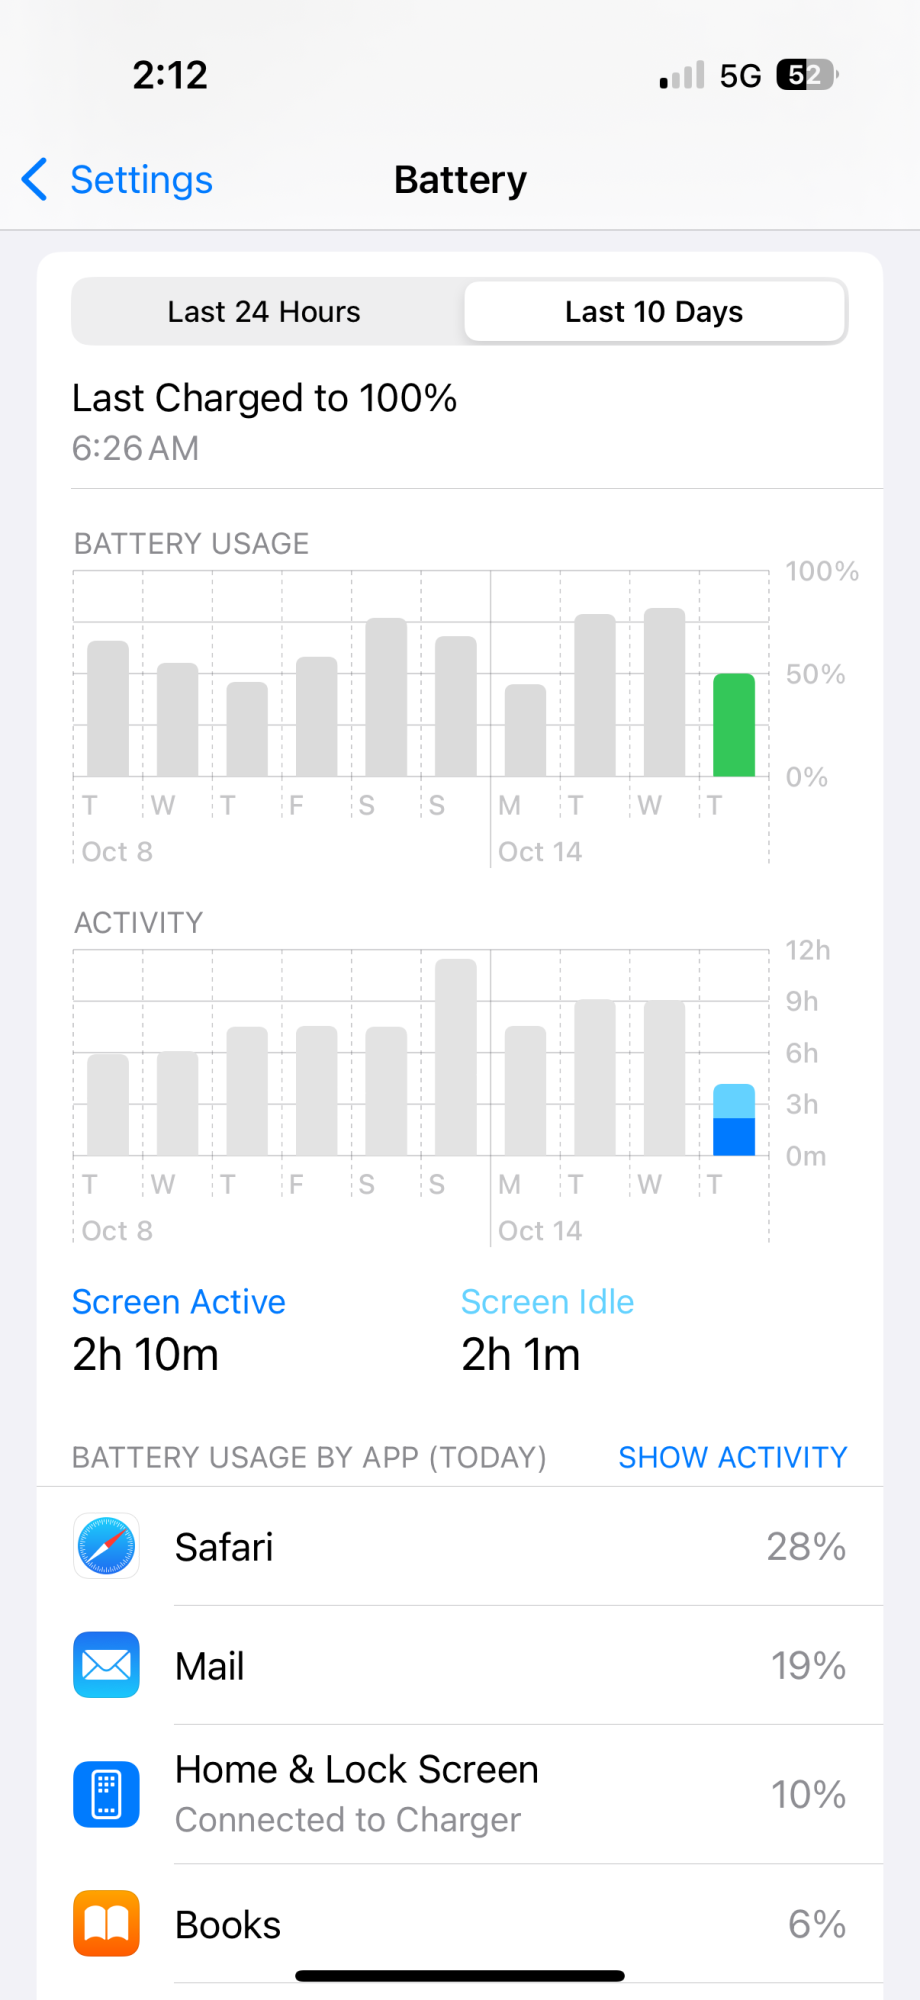
Task: Tap Screen Active time label
Action: [x=179, y=1302]
